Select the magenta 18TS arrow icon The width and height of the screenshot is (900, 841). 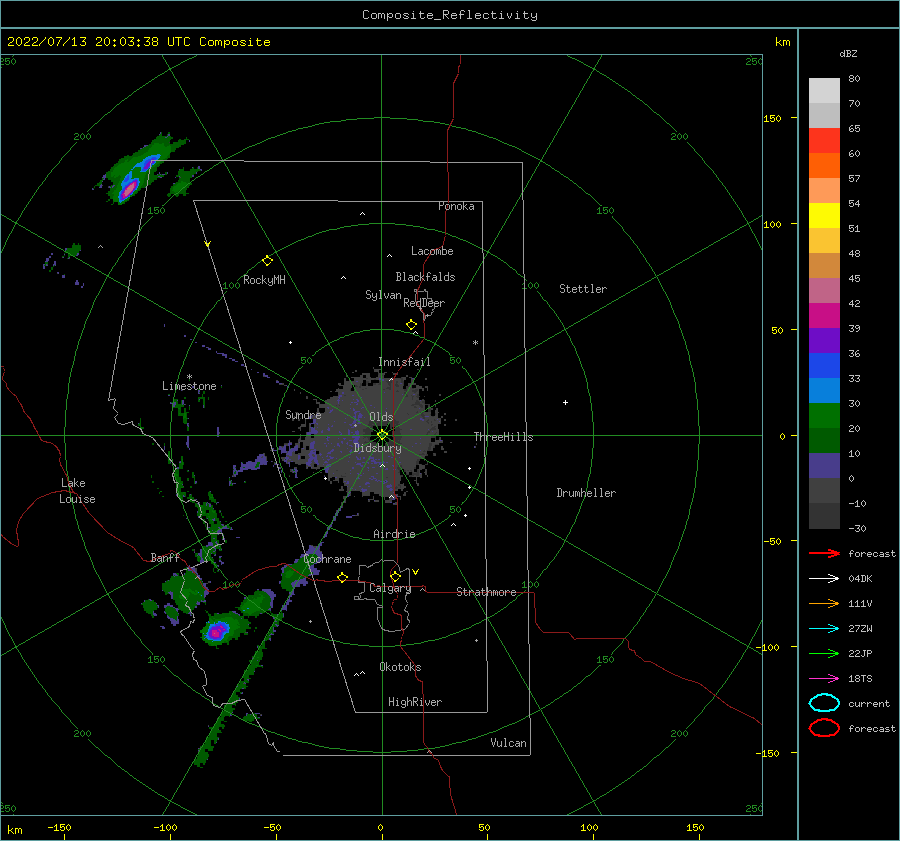[824, 679]
